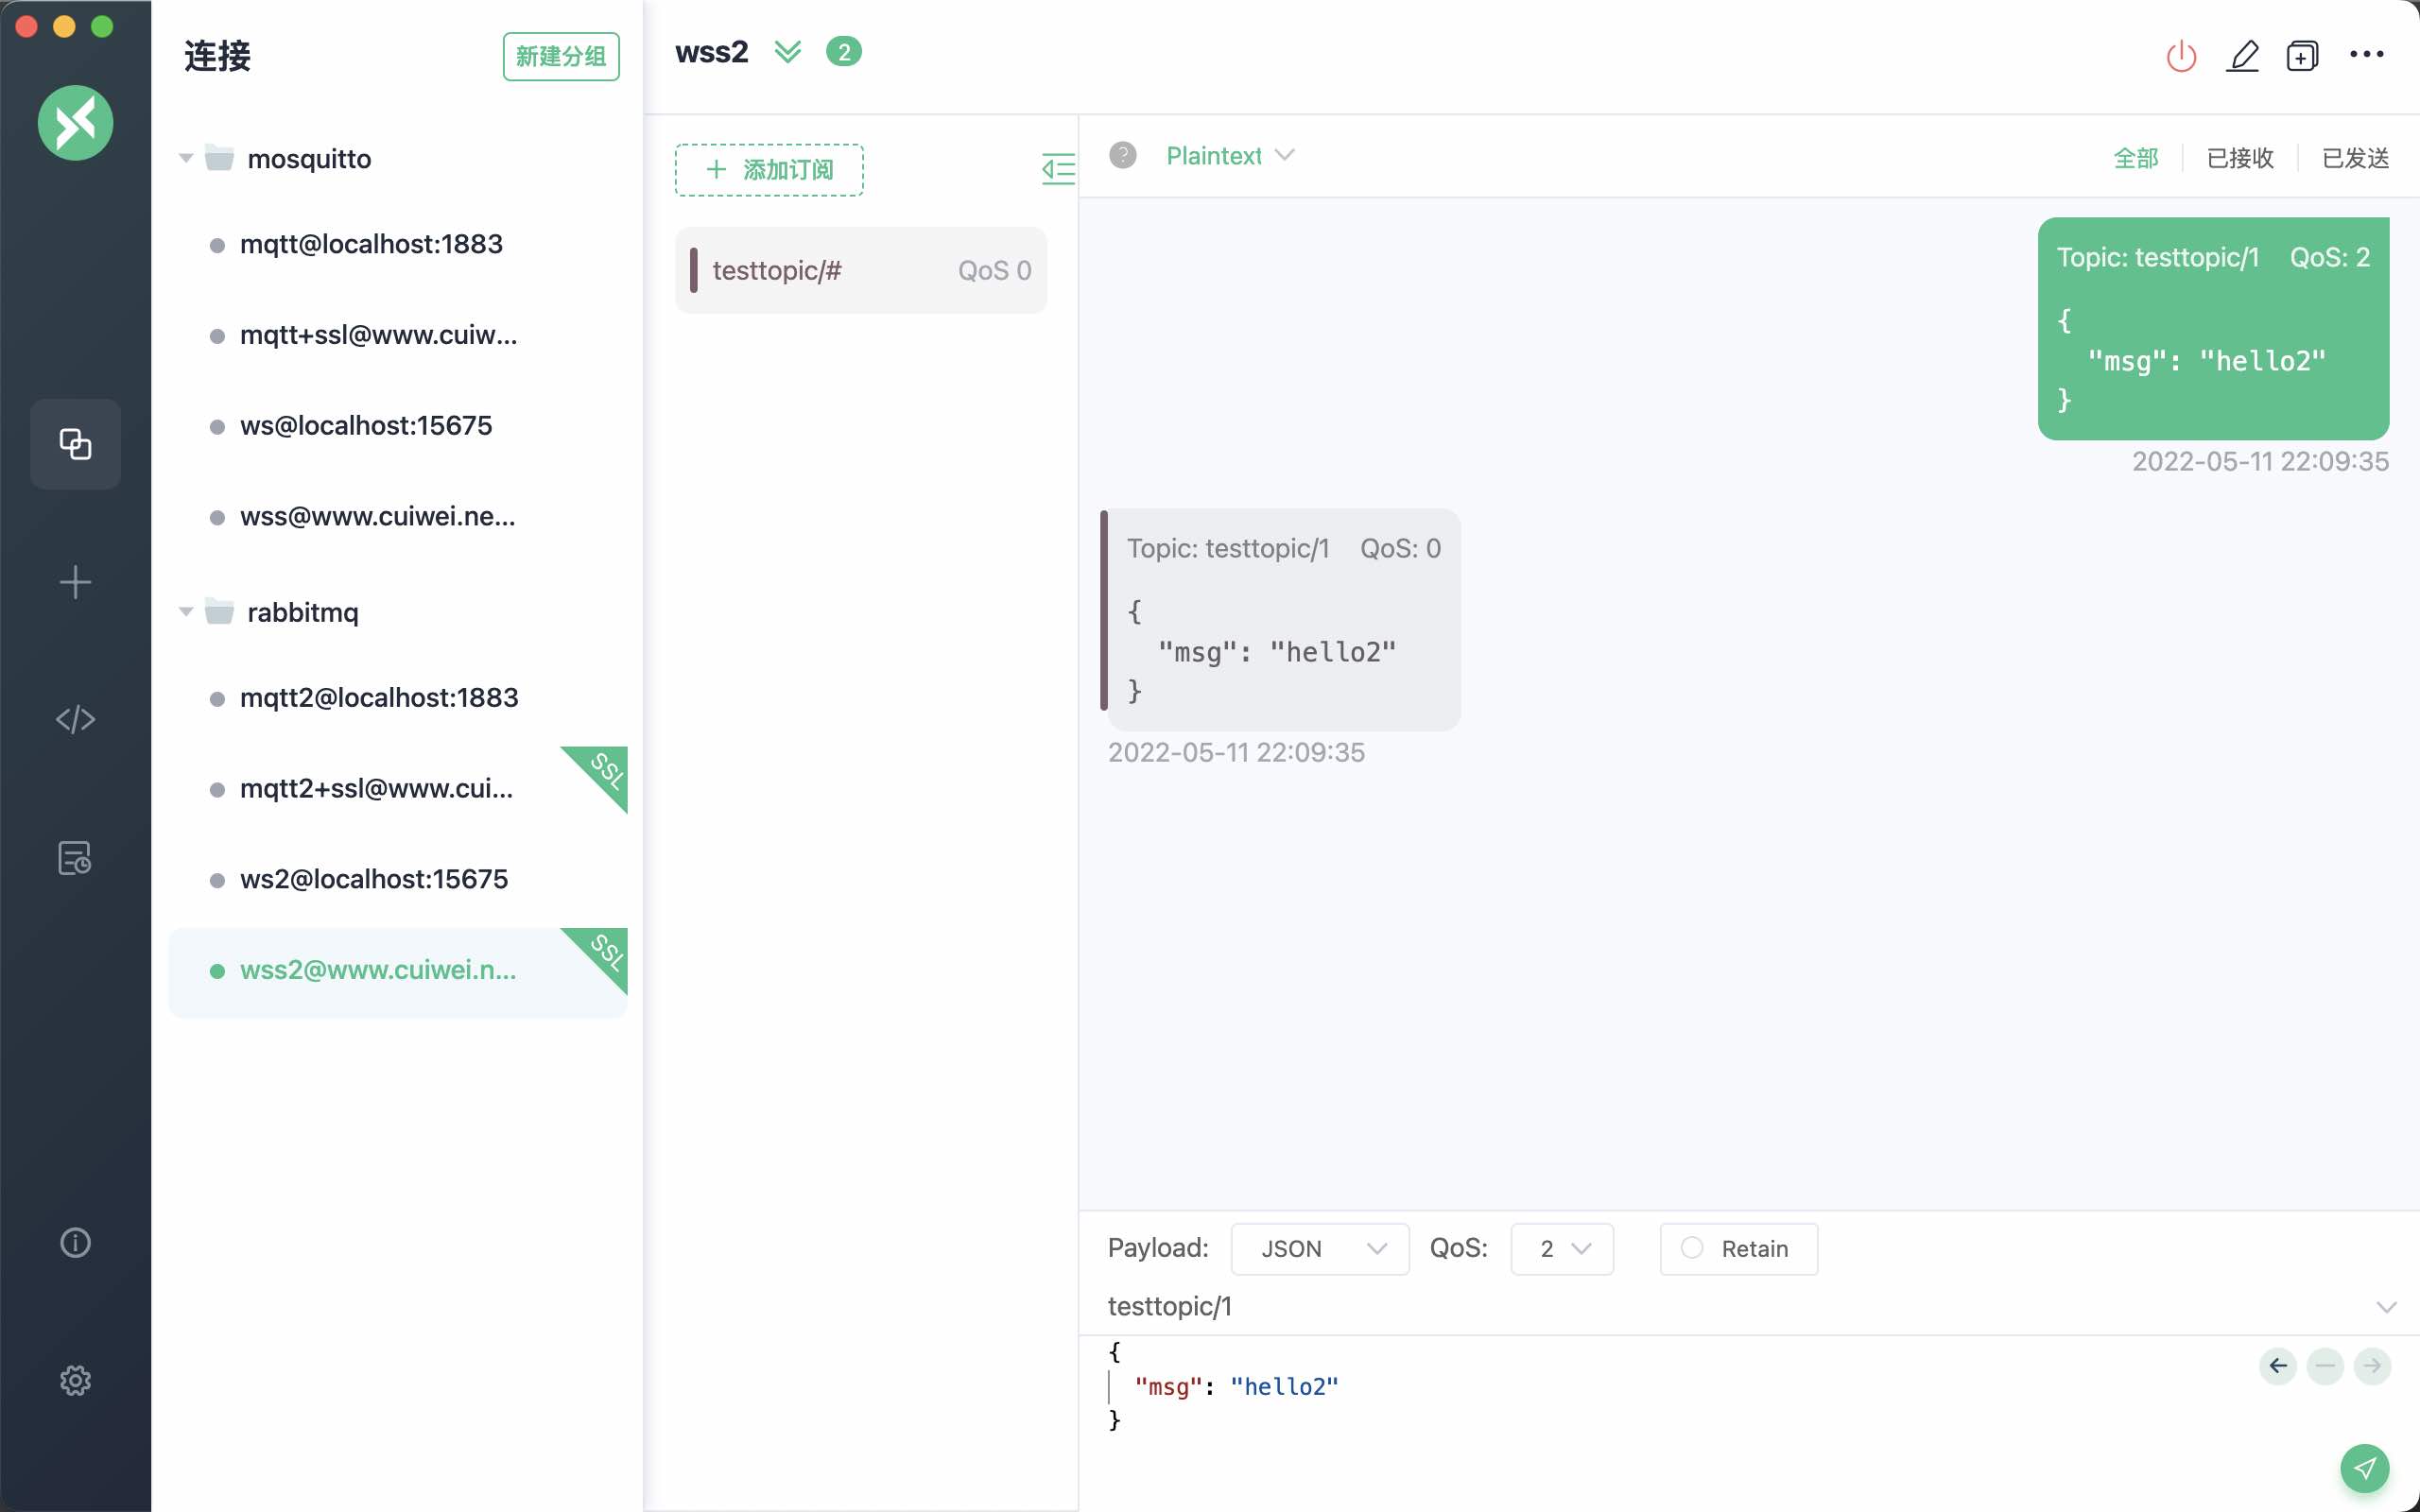Click the mosquitto folder icon
The height and width of the screenshot is (1512, 2420).
pyautogui.click(x=219, y=158)
